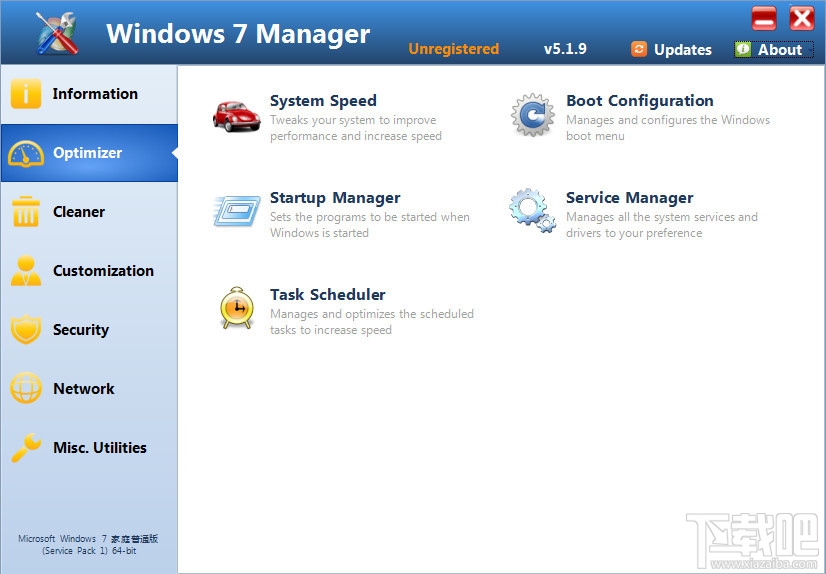Minimize the window with red minus button
The height and width of the screenshot is (574, 826).
coord(764,19)
